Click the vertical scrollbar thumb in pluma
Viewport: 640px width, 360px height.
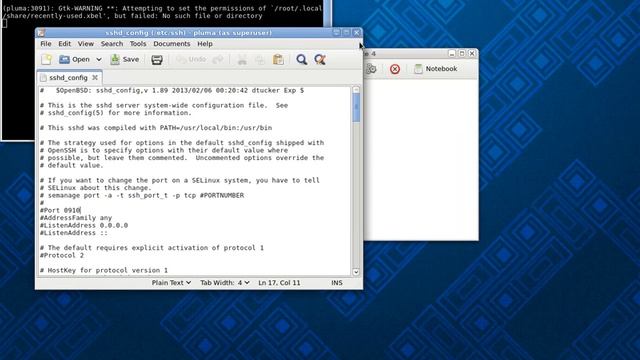pos(356,107)
